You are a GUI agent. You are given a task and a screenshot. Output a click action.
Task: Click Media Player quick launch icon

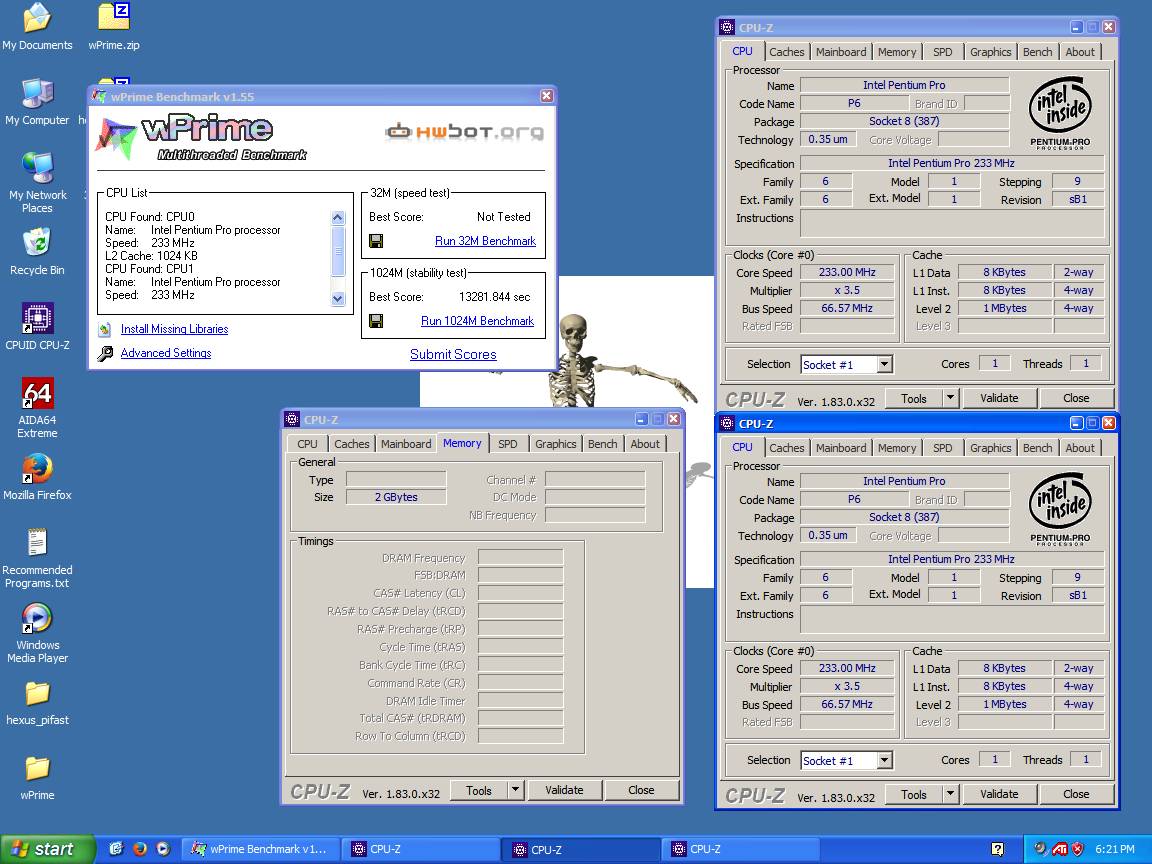point(163,849)
